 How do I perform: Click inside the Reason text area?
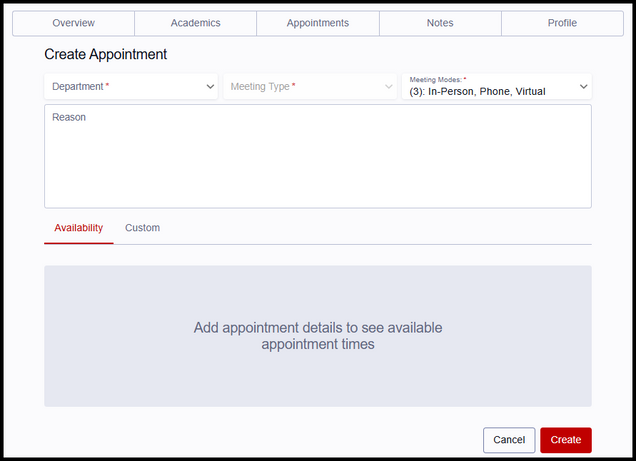point(318,157)
